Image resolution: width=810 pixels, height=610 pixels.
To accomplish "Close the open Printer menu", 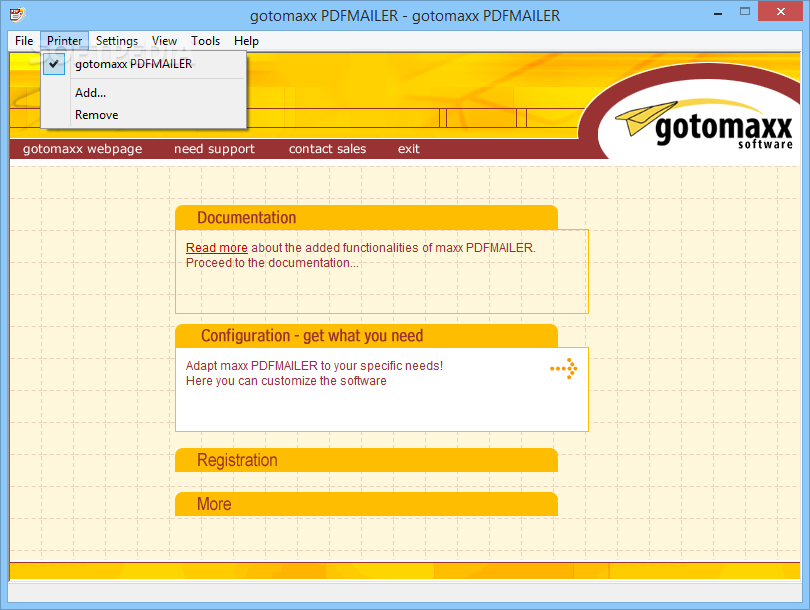I will pyautogui.click(x=65, y=41).
